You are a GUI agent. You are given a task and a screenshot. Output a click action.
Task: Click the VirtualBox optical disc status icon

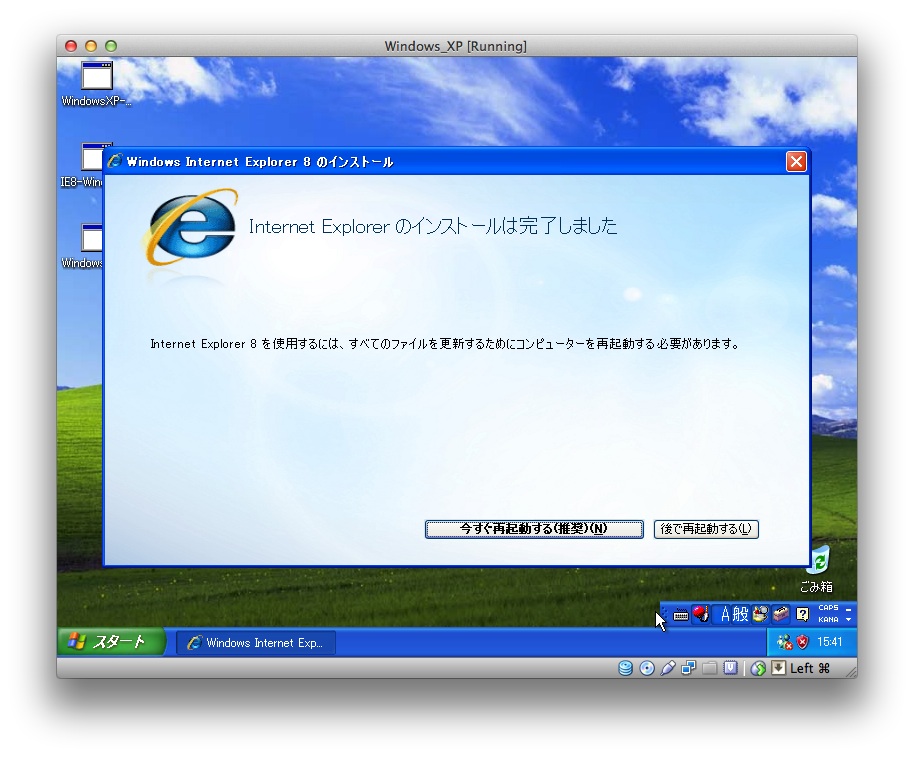[647, 668]
